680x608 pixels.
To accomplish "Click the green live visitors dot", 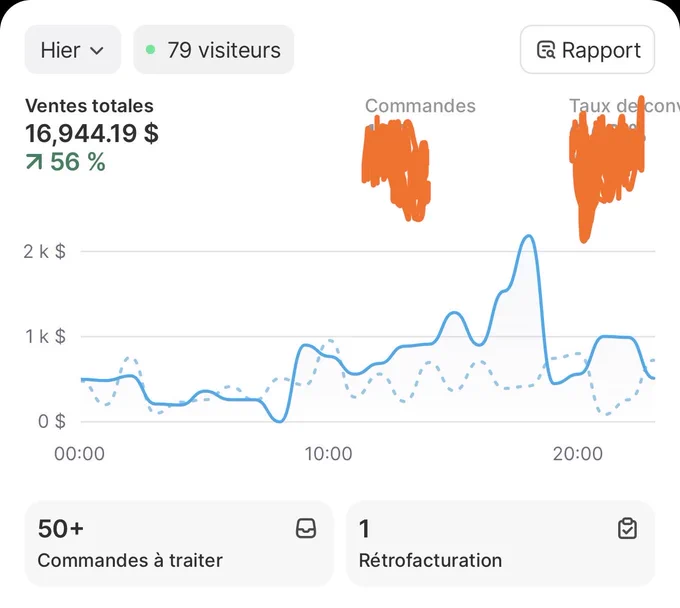I will coord(150,49).
